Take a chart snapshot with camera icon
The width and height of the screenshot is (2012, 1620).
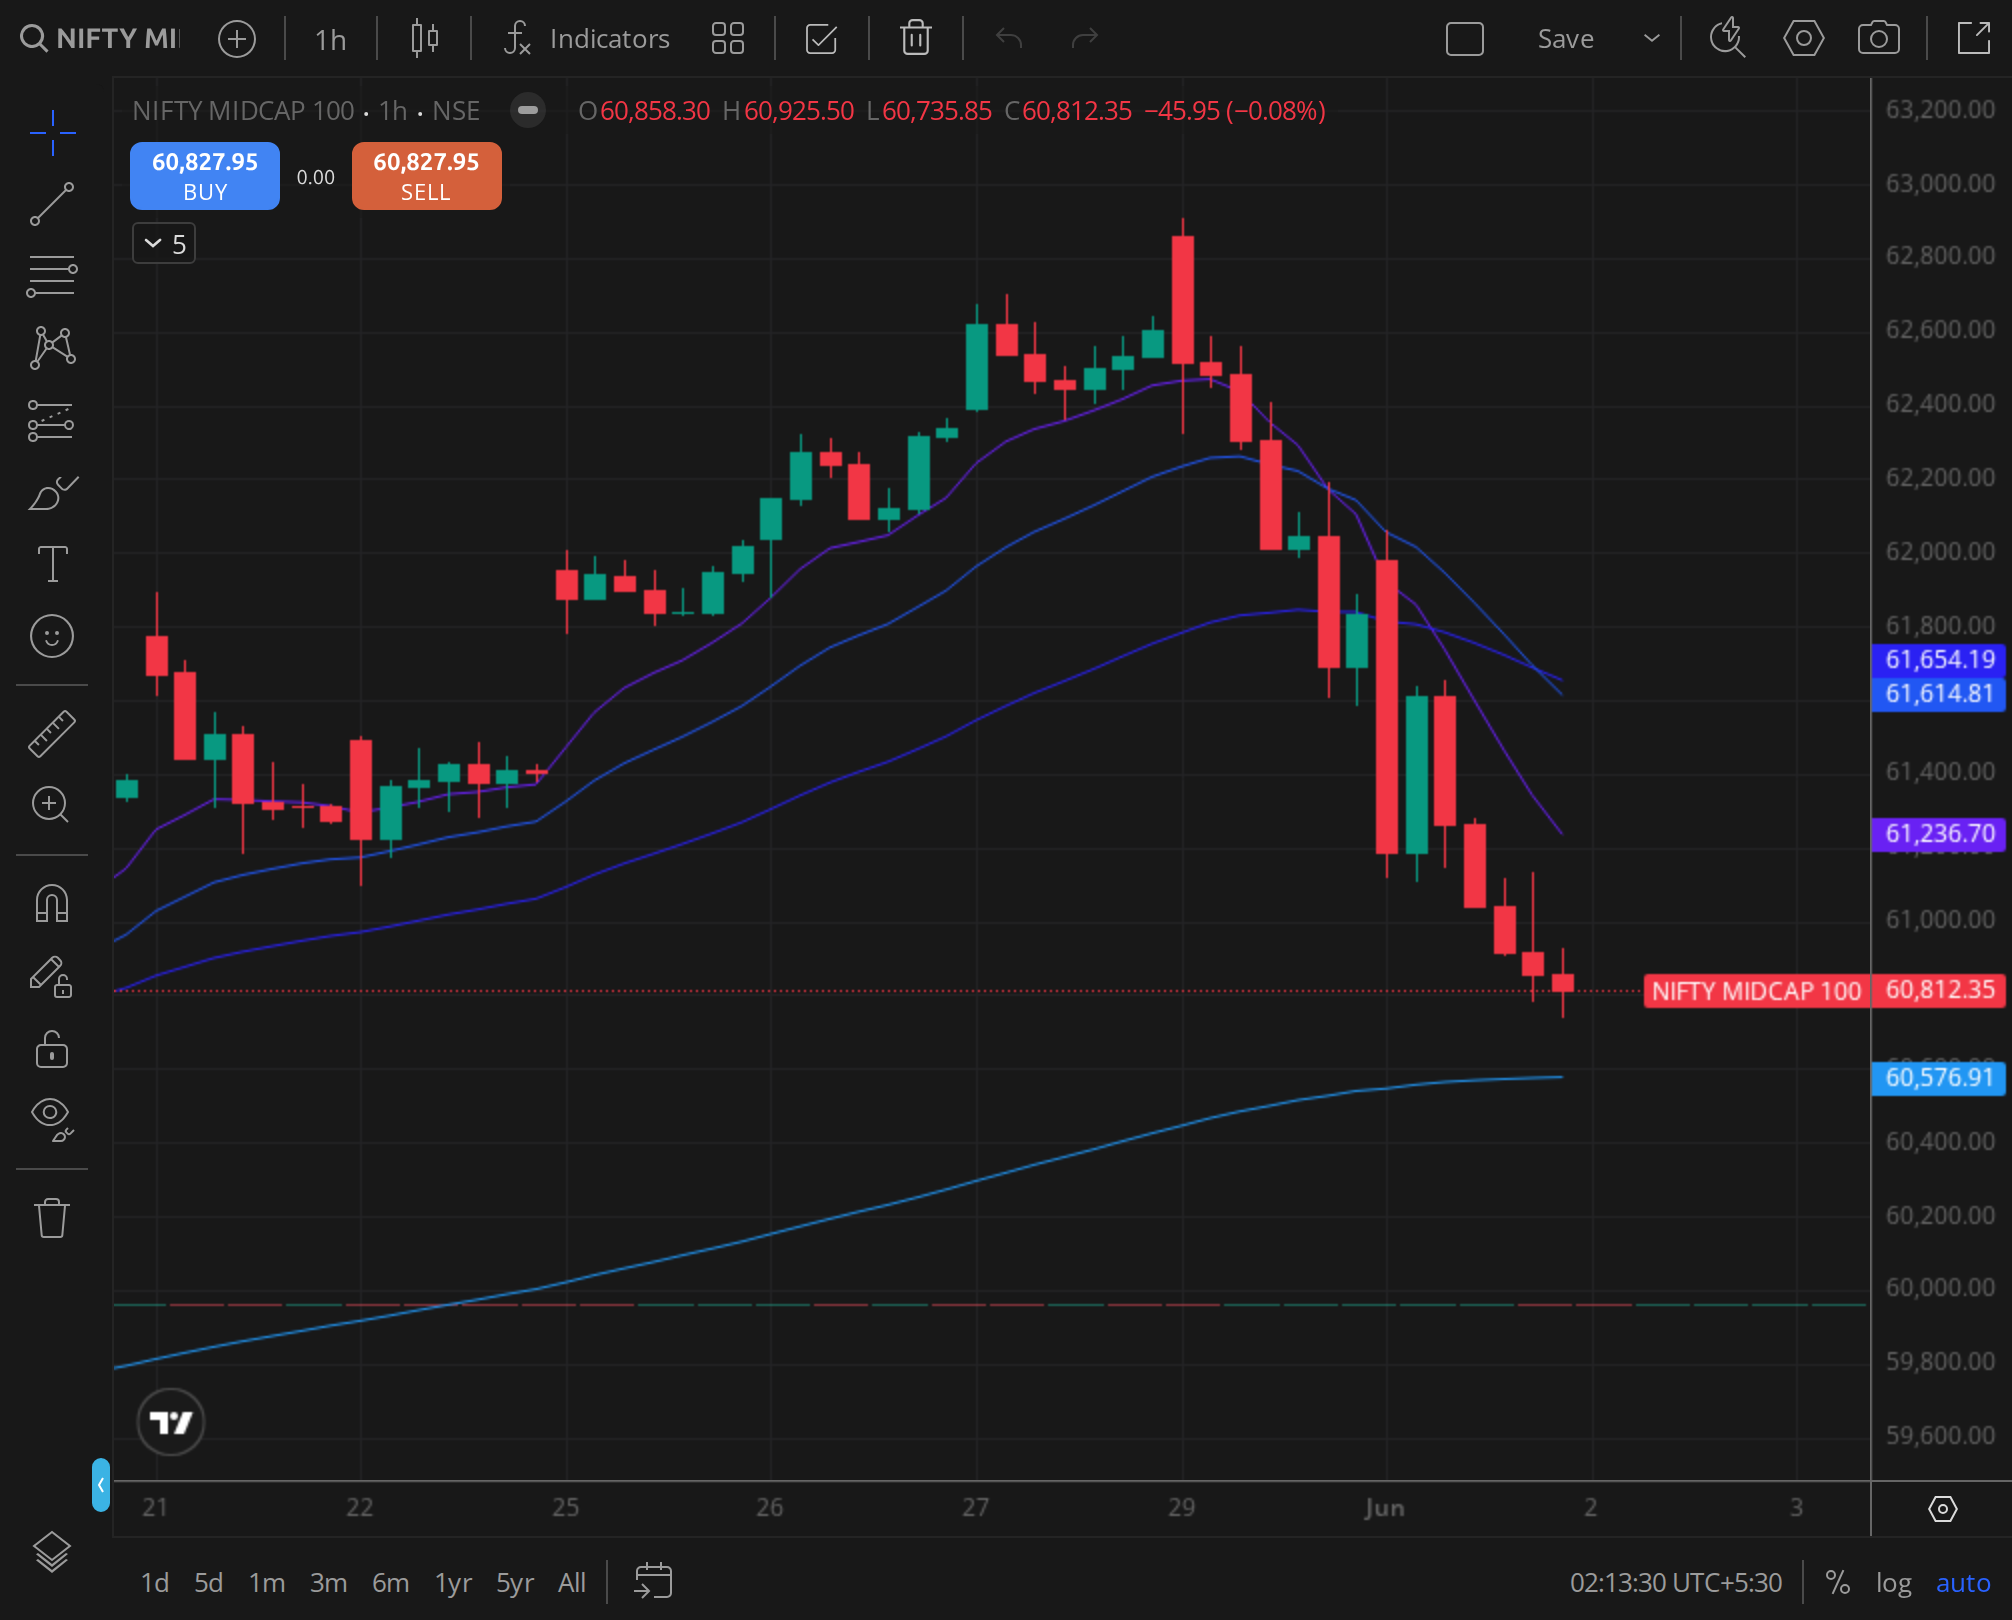[x=1878, y=39]
